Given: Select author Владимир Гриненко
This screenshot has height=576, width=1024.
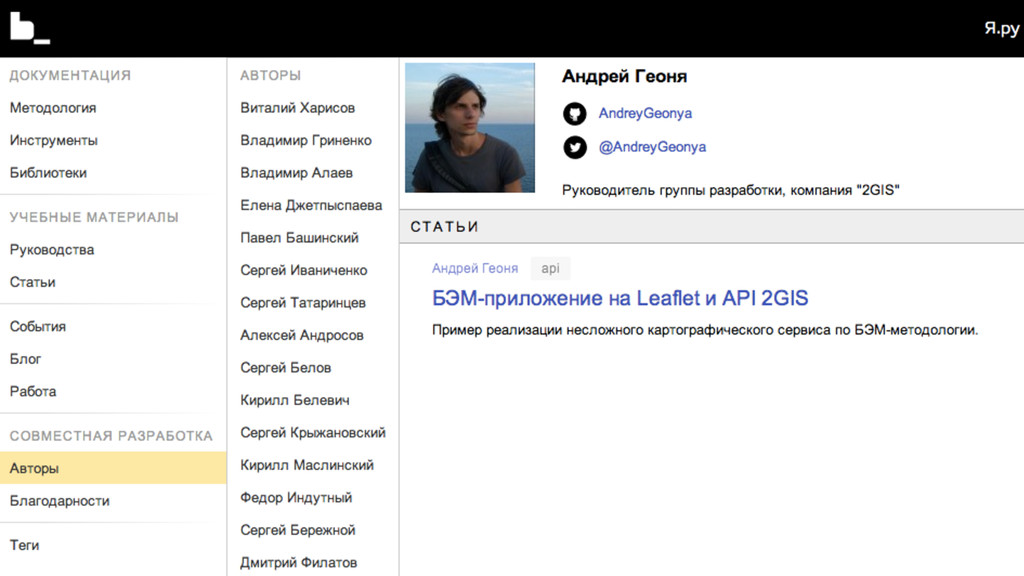Looking at the screenshot, I should click(306, 140).
